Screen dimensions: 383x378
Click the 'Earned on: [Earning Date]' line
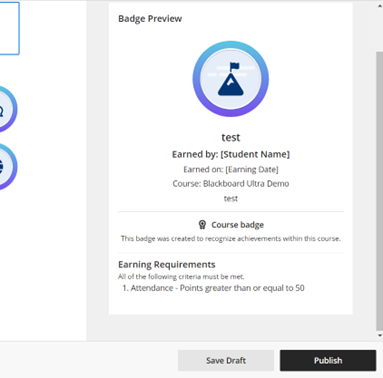231,169
